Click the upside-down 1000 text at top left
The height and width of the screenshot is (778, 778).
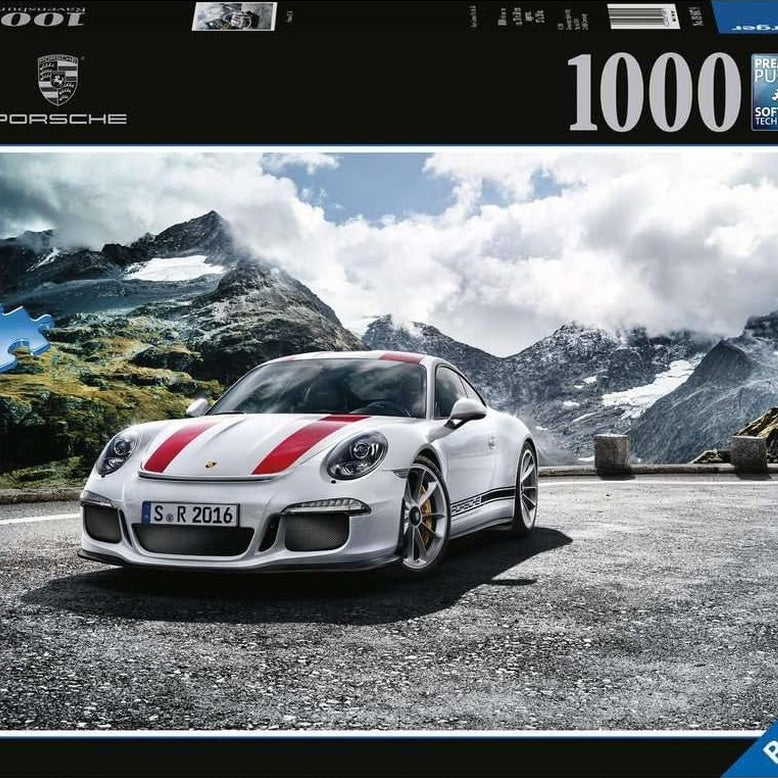pos(43,18)
